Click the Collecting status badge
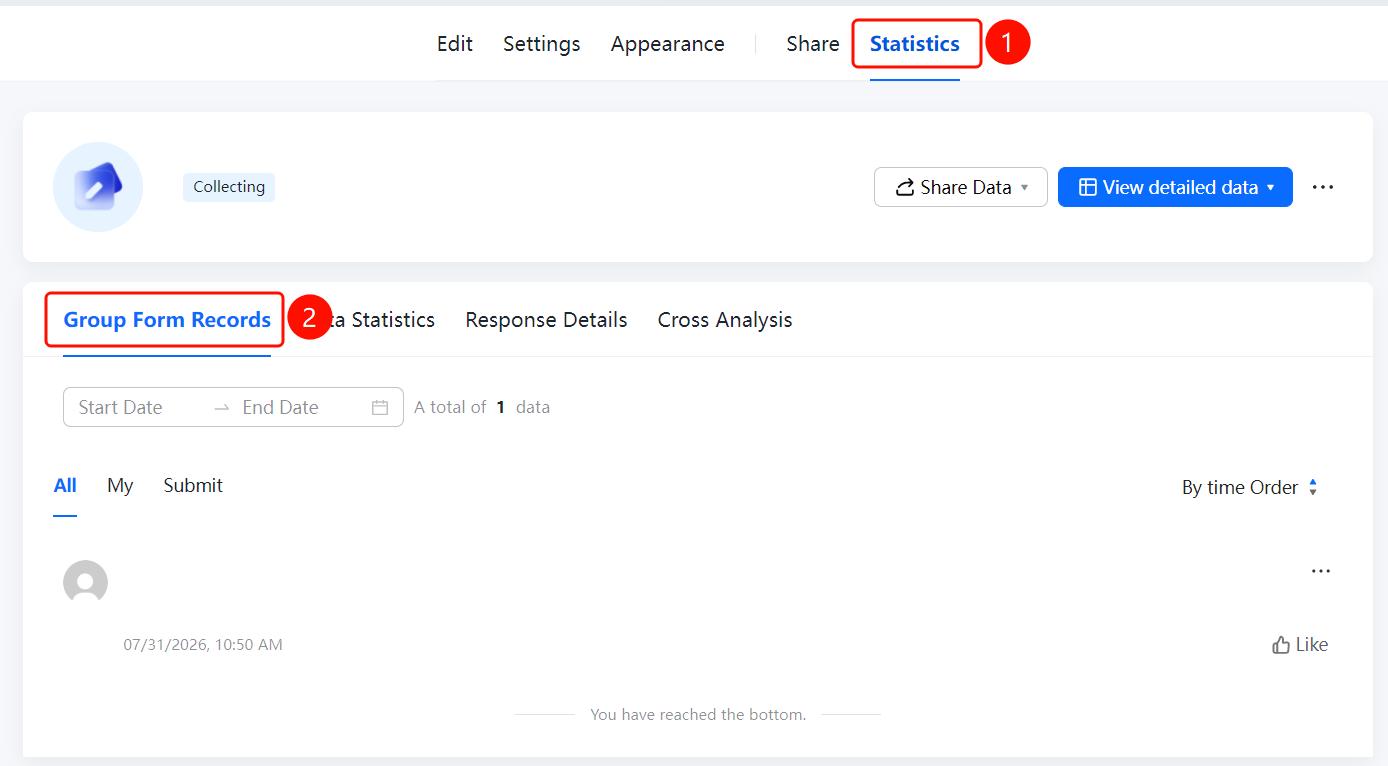 (229, 187)
